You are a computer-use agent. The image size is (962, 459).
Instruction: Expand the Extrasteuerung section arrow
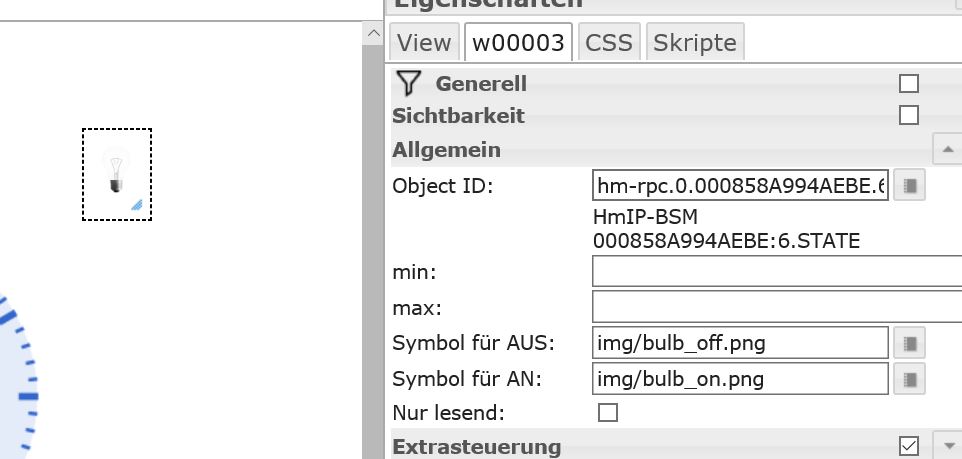(x=947, y=446)
